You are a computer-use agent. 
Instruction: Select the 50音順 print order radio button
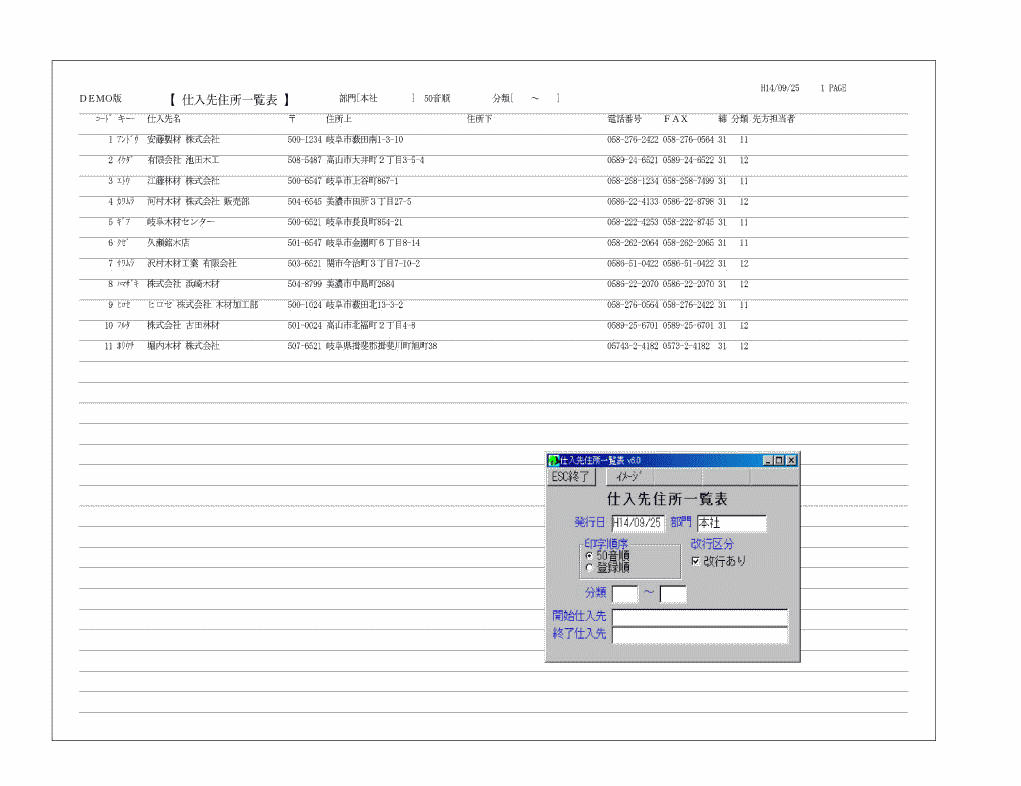click(x=589, y=556)
